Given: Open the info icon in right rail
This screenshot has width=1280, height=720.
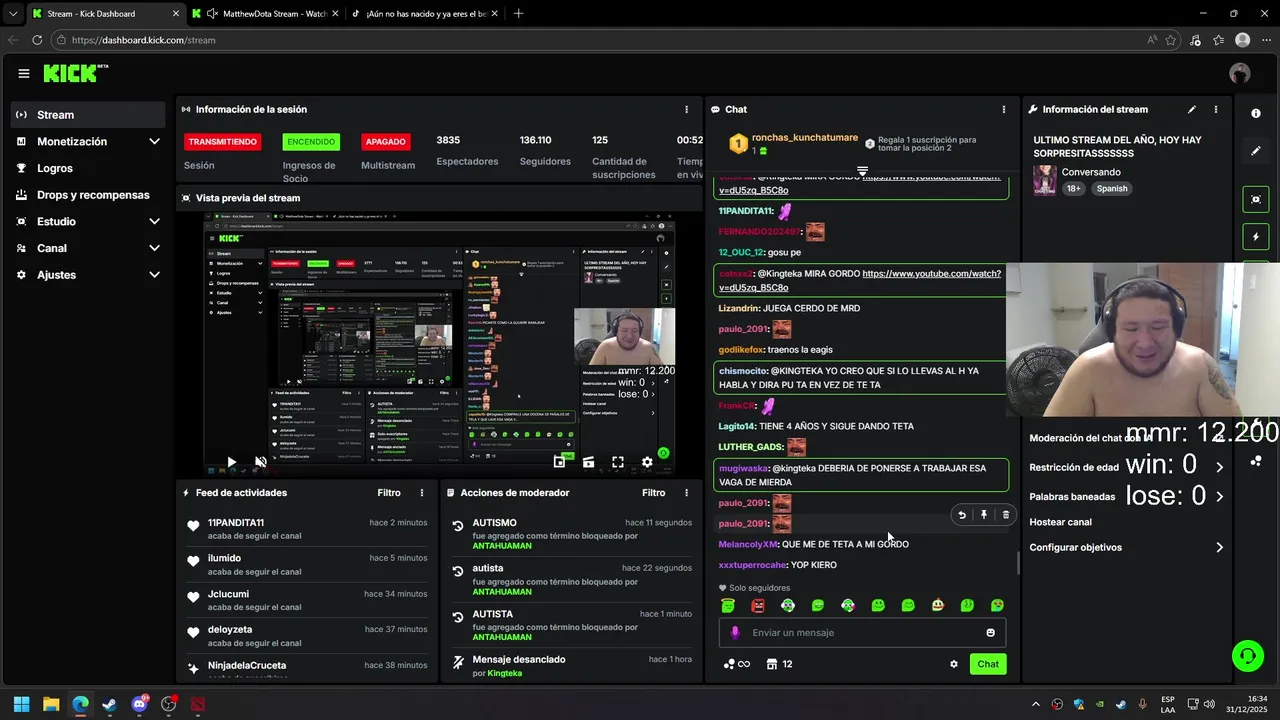Looking at the screenshot, I should pyautogui.click(x=1256, y=114).
